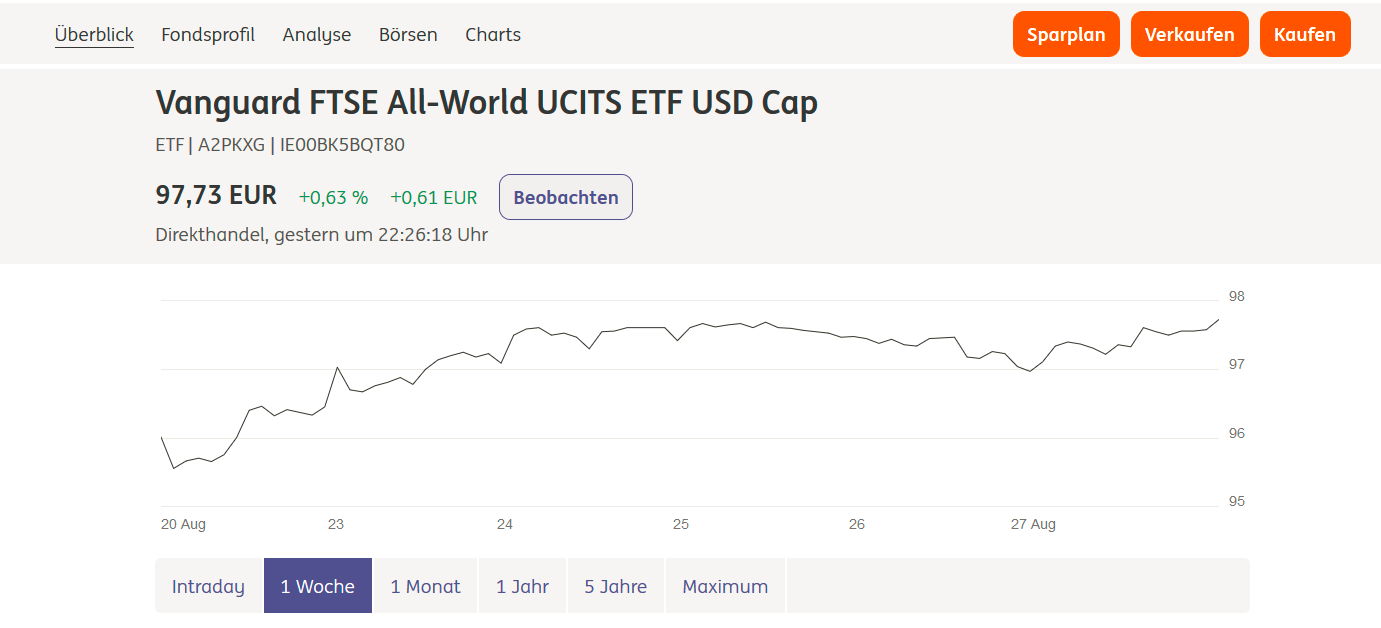Display the 1 Jahr chart range
The image size is (1381, 628).
tap(522, 586)
